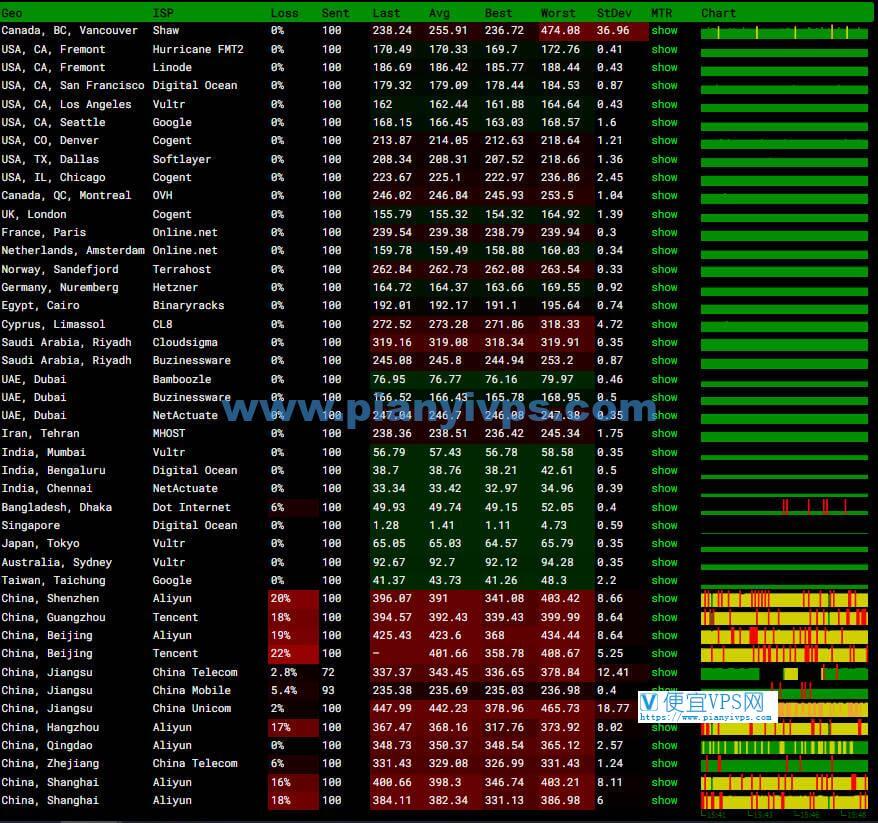Click 'Egypt, Cairo' in Geo column
The image size is (878, 823).
point(40,305)
